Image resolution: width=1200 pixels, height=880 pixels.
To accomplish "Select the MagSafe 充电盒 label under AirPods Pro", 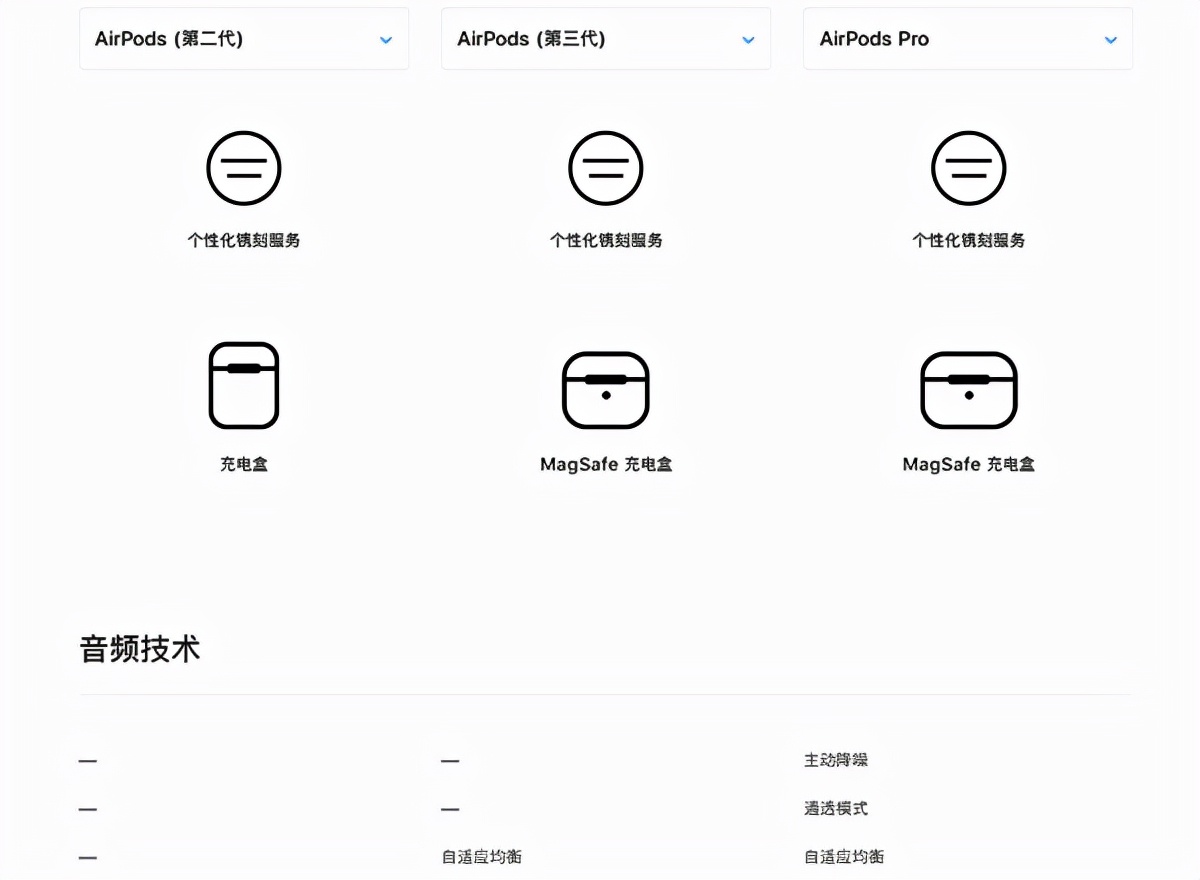I will pyautogui.click(x=968, y=465).
